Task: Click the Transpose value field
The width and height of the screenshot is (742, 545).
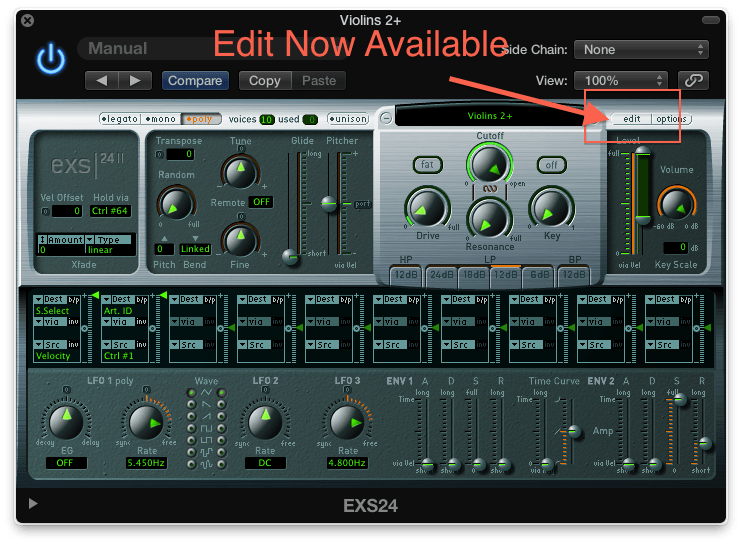Action: pyautogui.click(x=180, y=154)
